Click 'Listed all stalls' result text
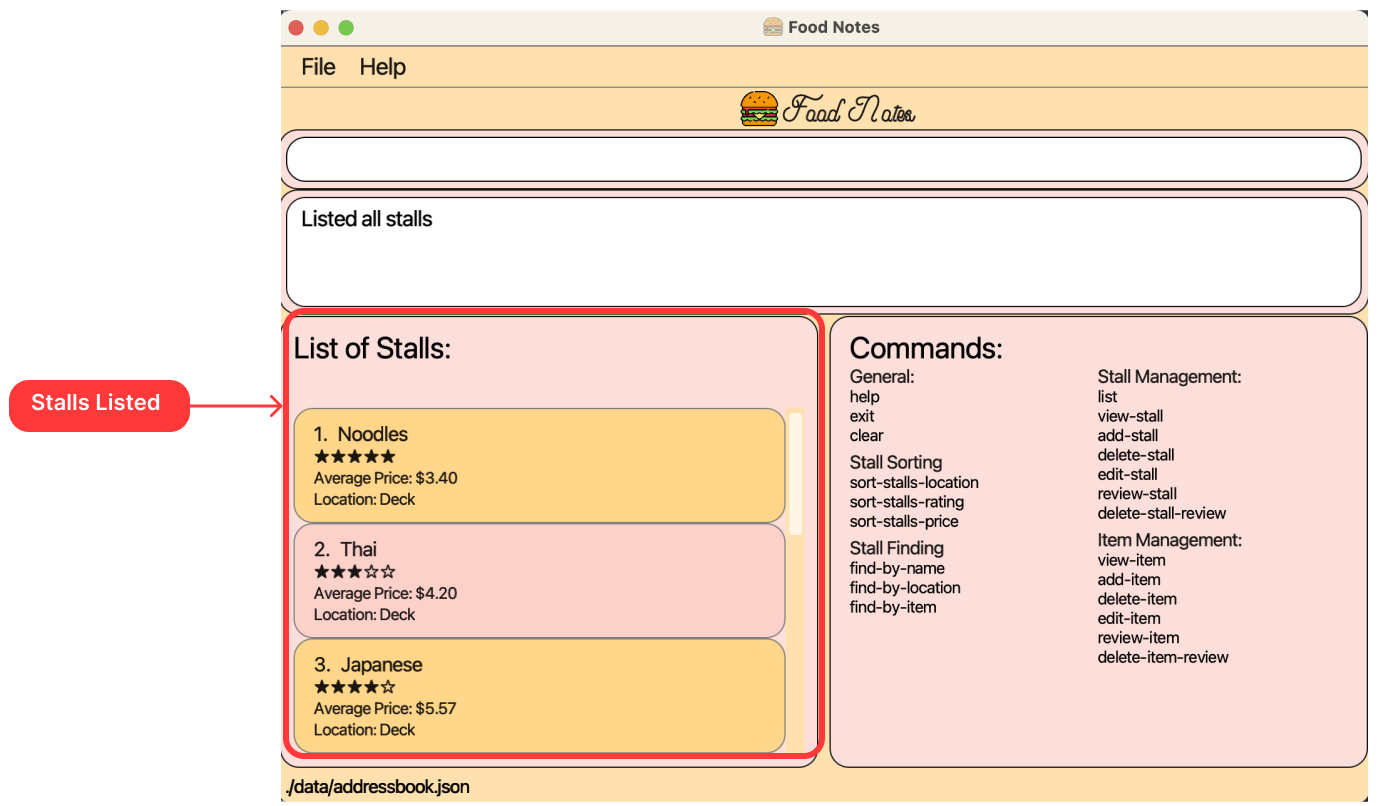1382x806 pixels. click(x=367, y=219)
